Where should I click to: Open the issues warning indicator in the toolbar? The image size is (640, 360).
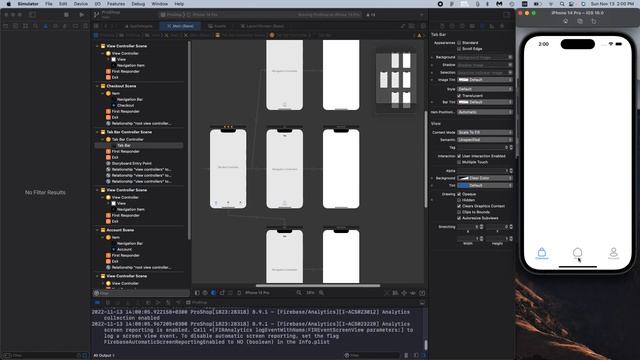coord(371,15)
